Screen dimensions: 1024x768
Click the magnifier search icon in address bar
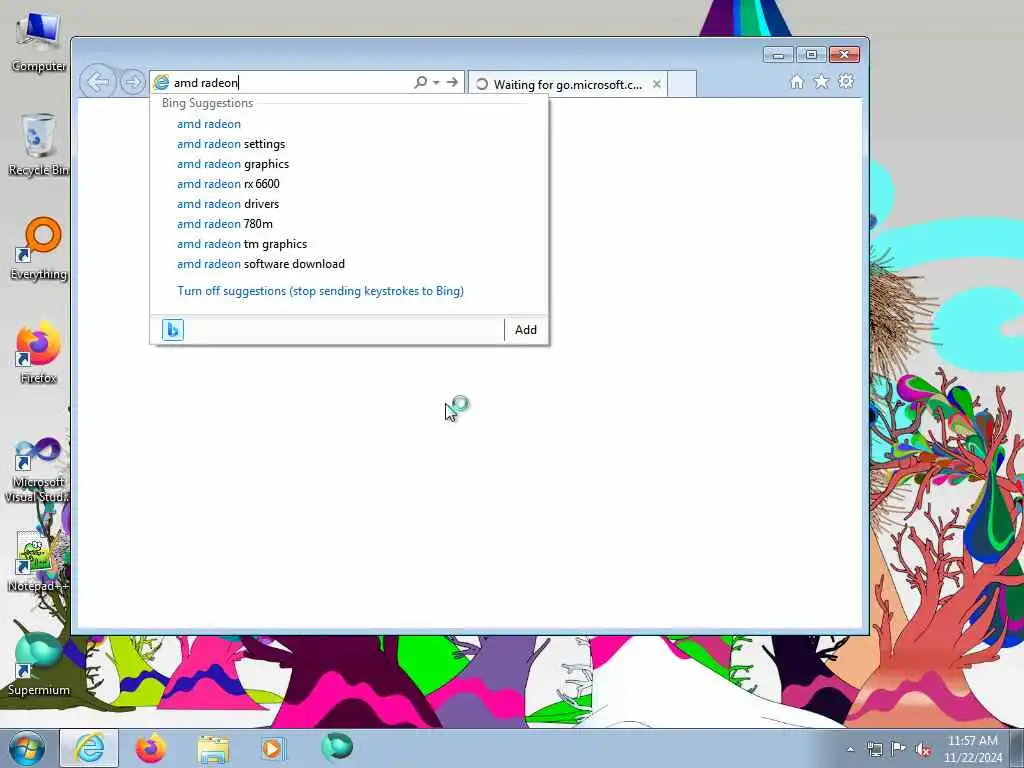click(x=421, y=82)
